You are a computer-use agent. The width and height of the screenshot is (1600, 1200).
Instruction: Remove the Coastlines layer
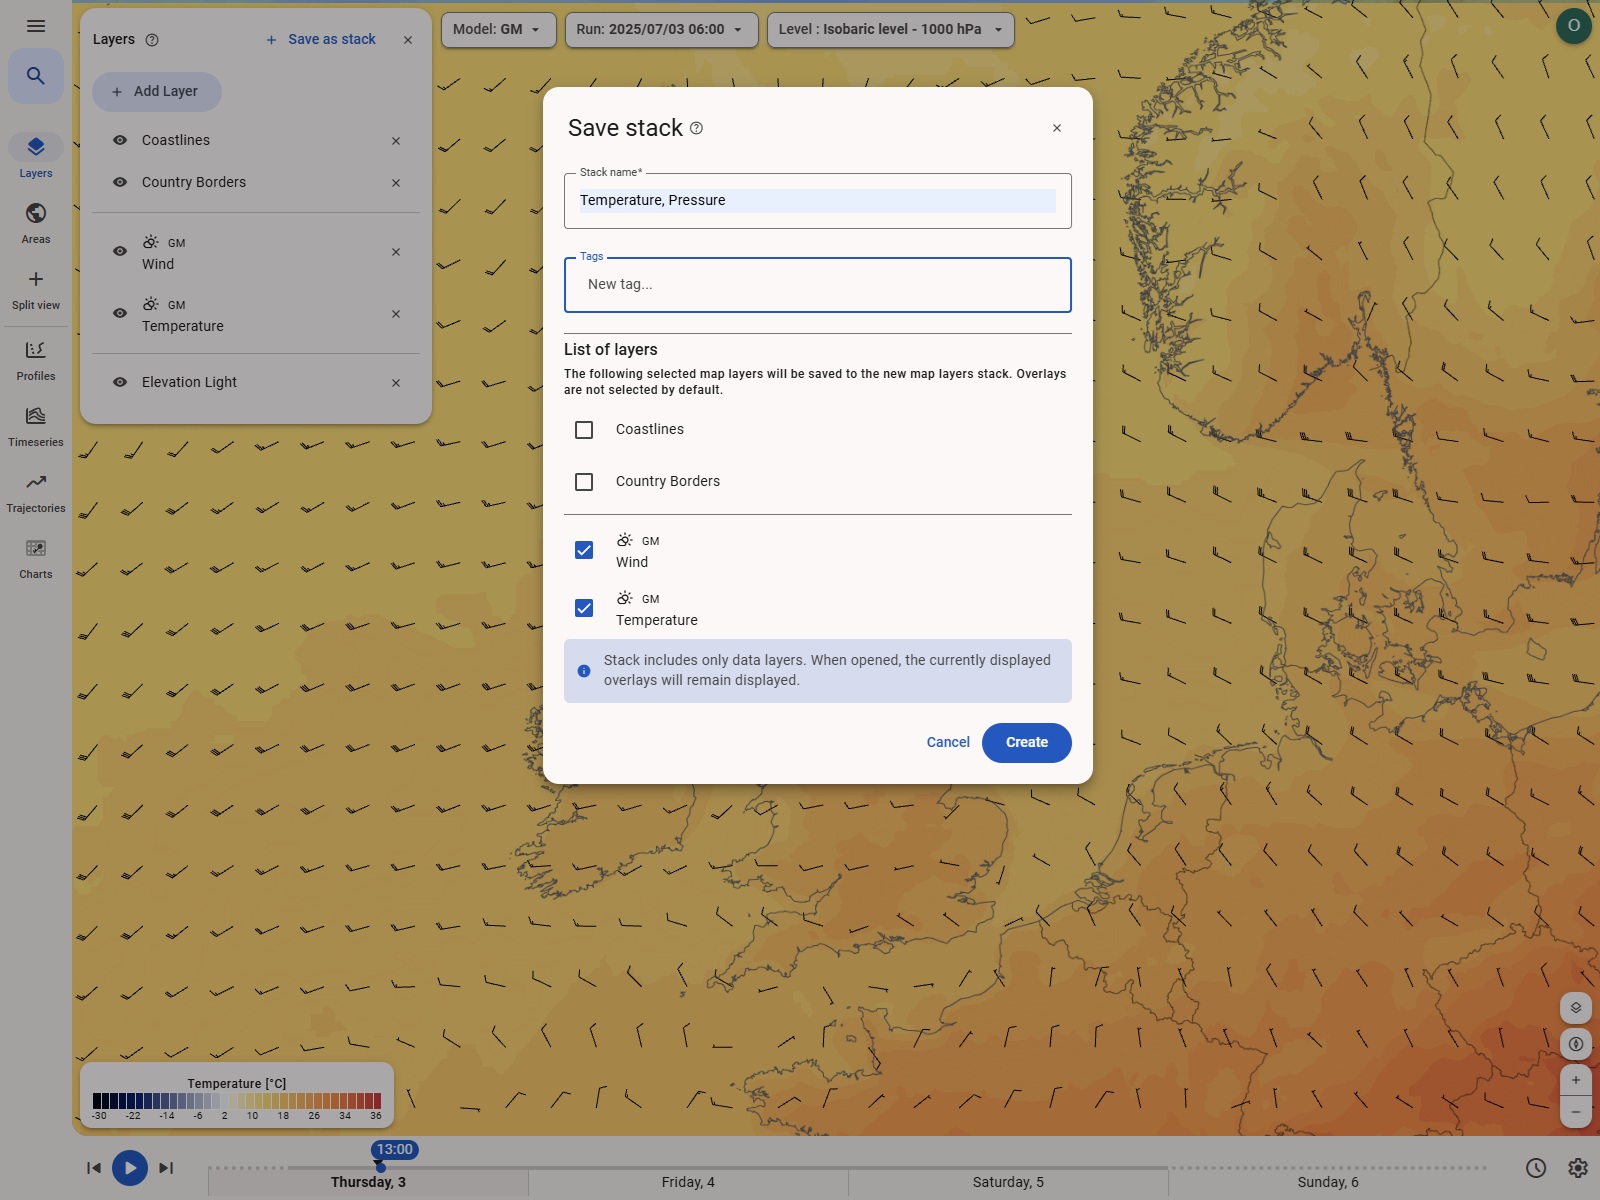[396, 141]
